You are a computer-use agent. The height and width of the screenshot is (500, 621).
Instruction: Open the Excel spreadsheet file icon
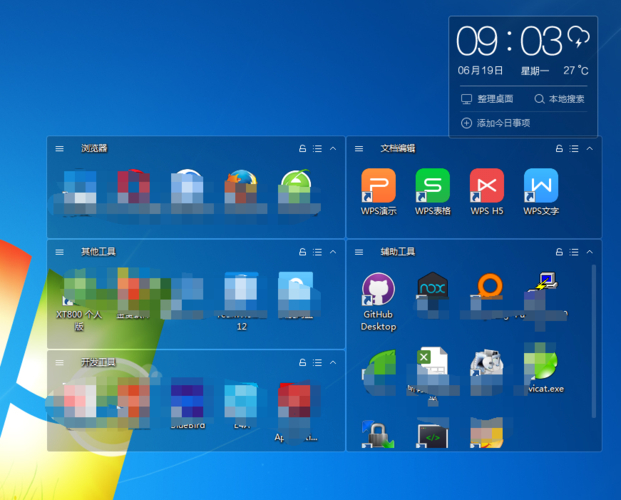(432, 365)
